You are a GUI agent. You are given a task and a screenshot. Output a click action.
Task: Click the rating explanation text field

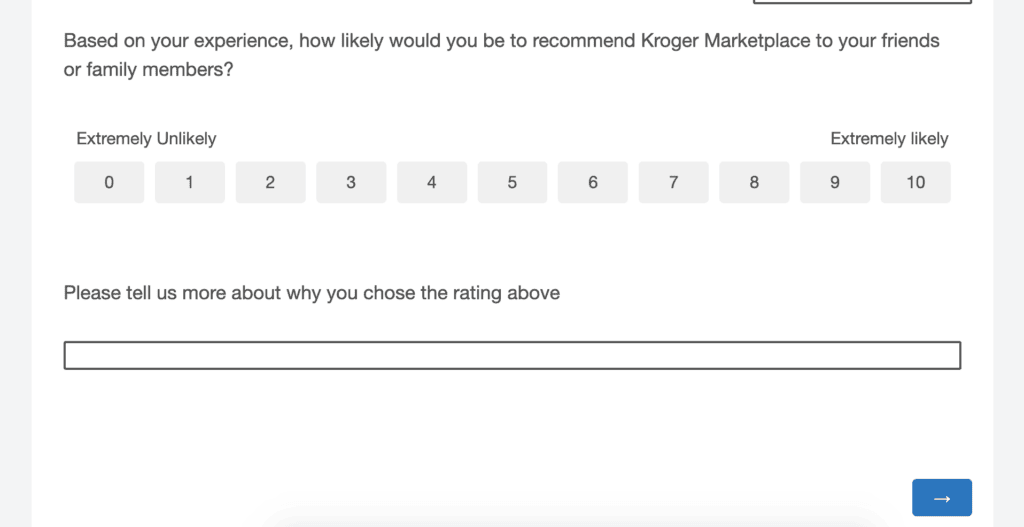[x=512, y=355]
